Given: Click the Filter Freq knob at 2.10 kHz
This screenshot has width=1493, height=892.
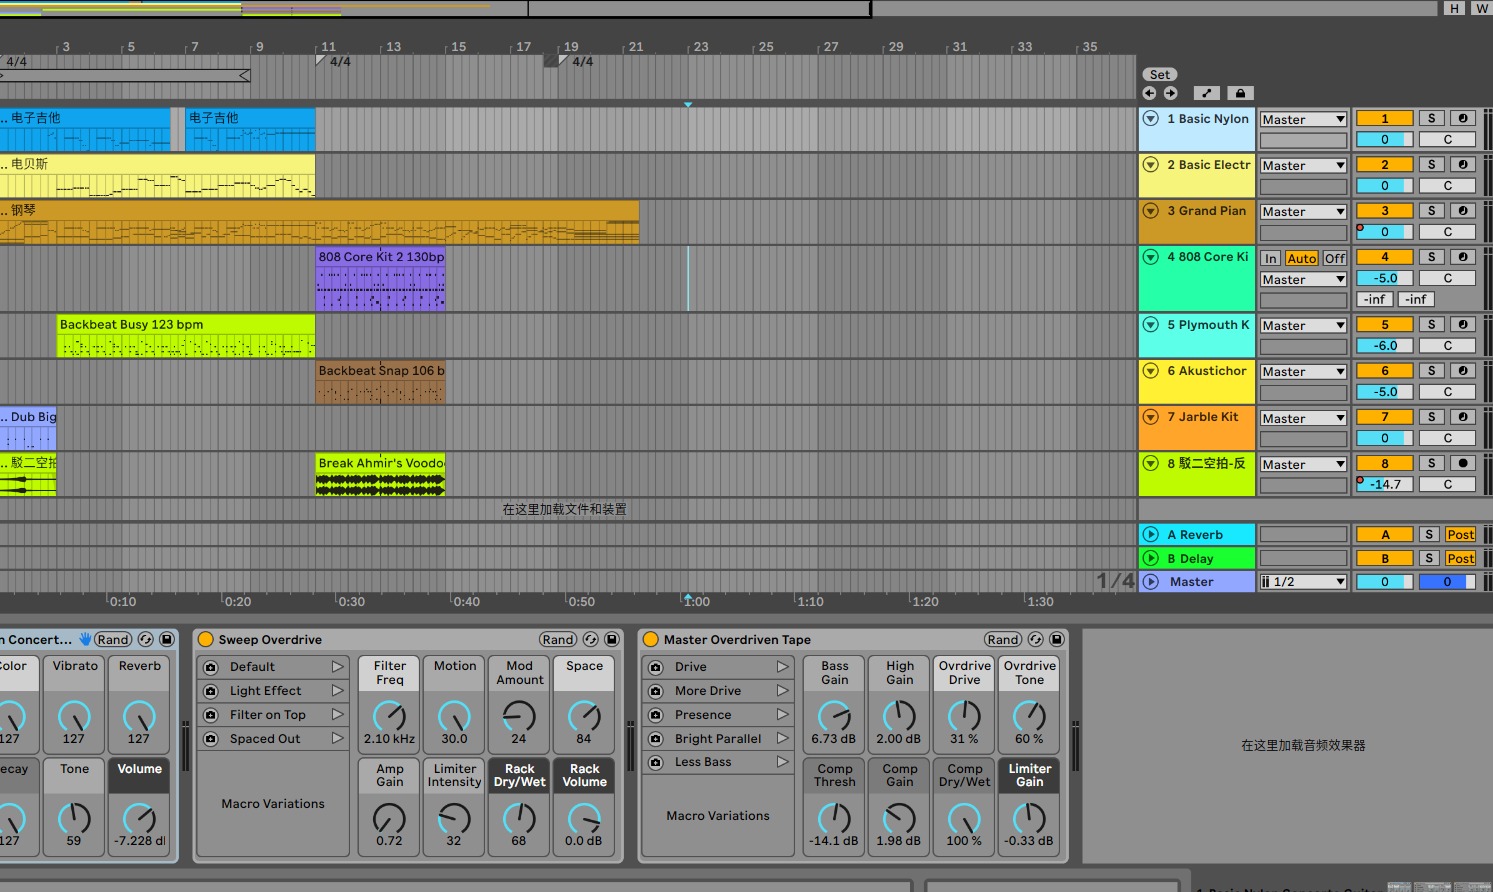Looking at the screenshot, I should [389, 716].
